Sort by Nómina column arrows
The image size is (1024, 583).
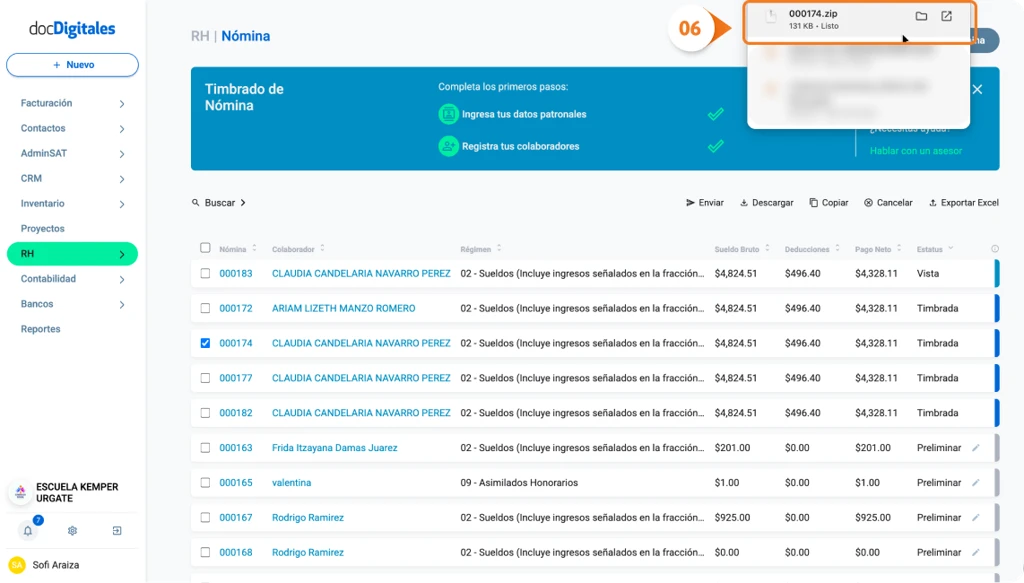254,249
